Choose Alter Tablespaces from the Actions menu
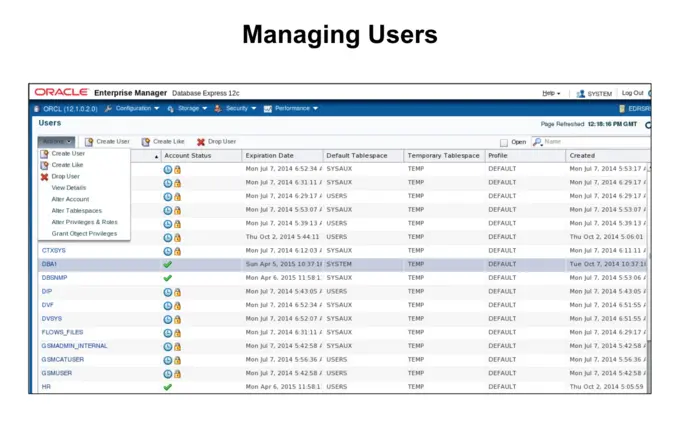 [x=76, y=211]
